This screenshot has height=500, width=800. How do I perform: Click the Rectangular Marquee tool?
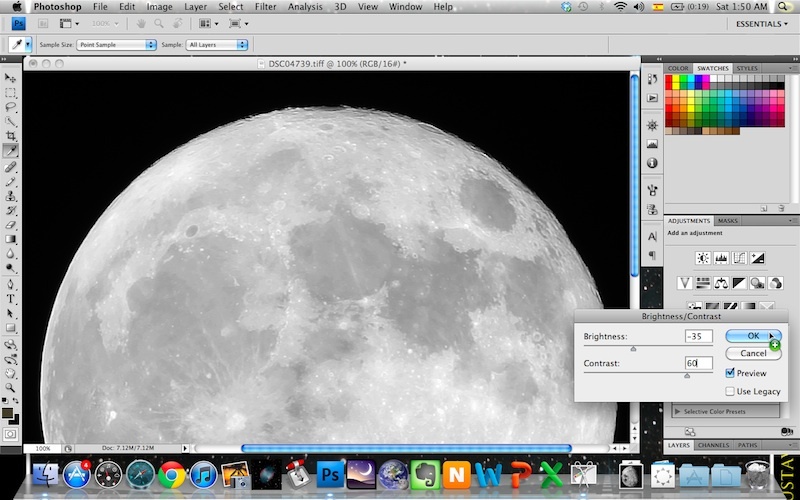(11, 91)
